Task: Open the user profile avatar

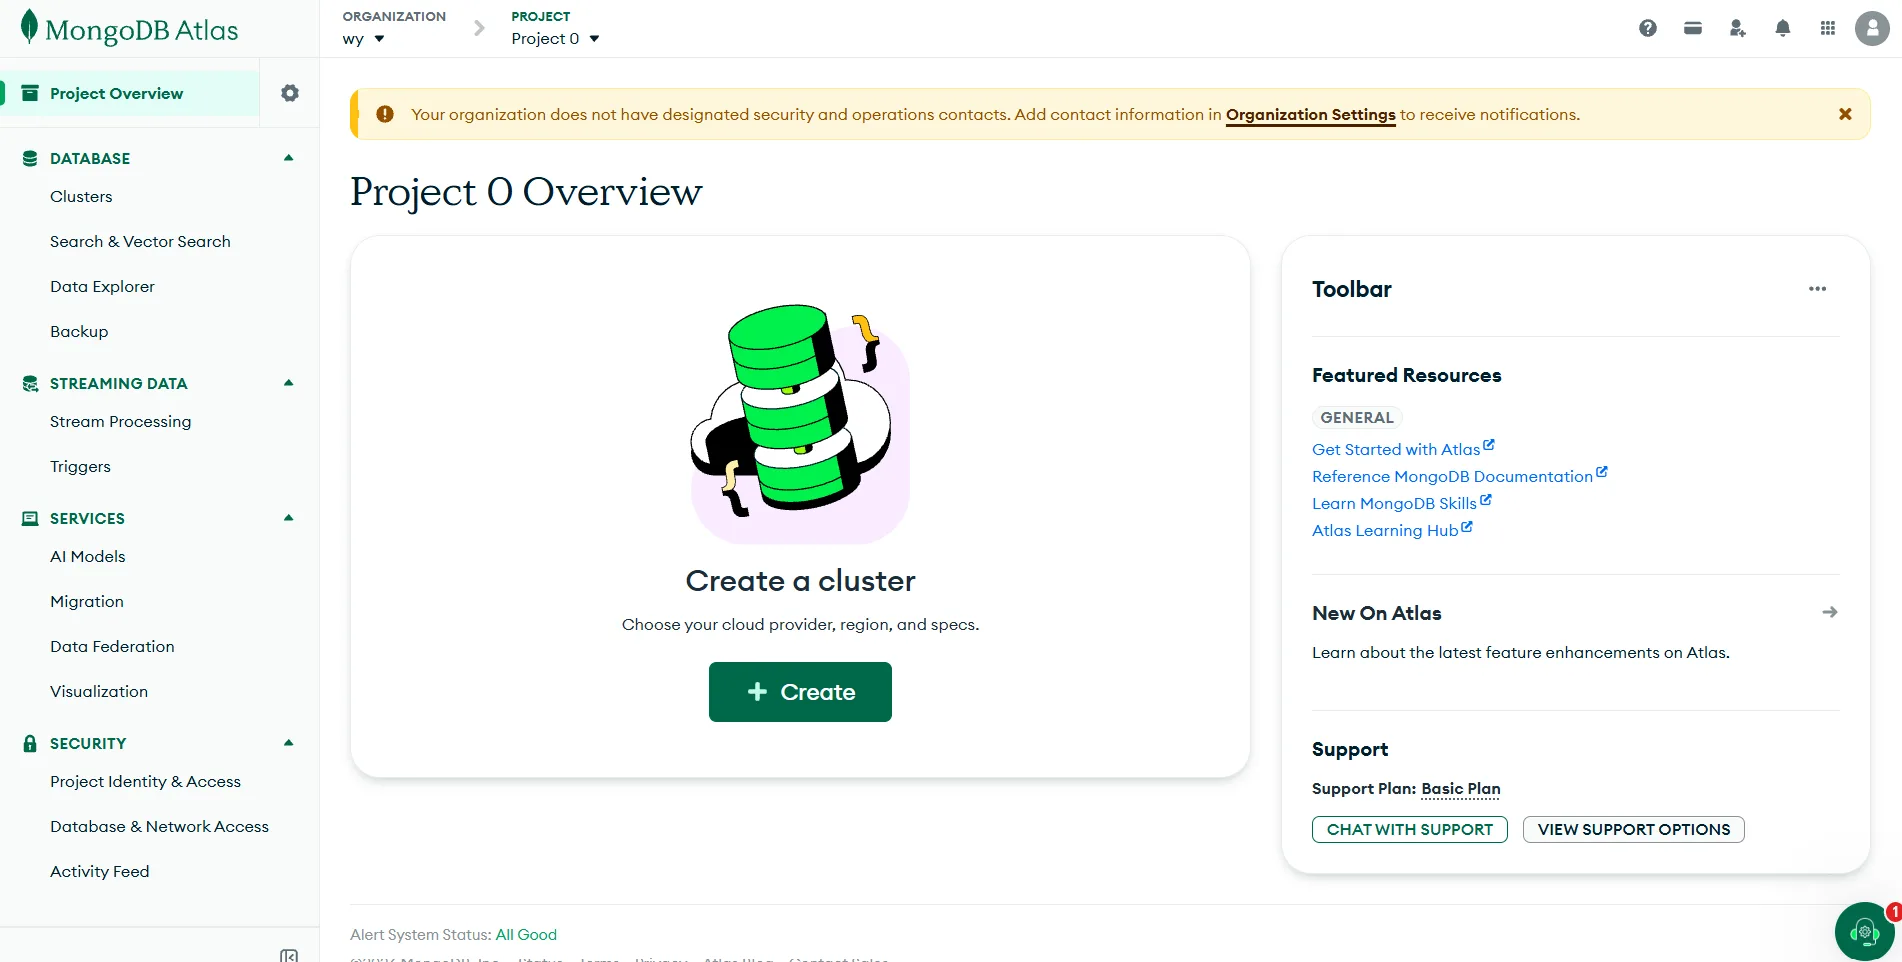Action: (x=1872, y=28)
